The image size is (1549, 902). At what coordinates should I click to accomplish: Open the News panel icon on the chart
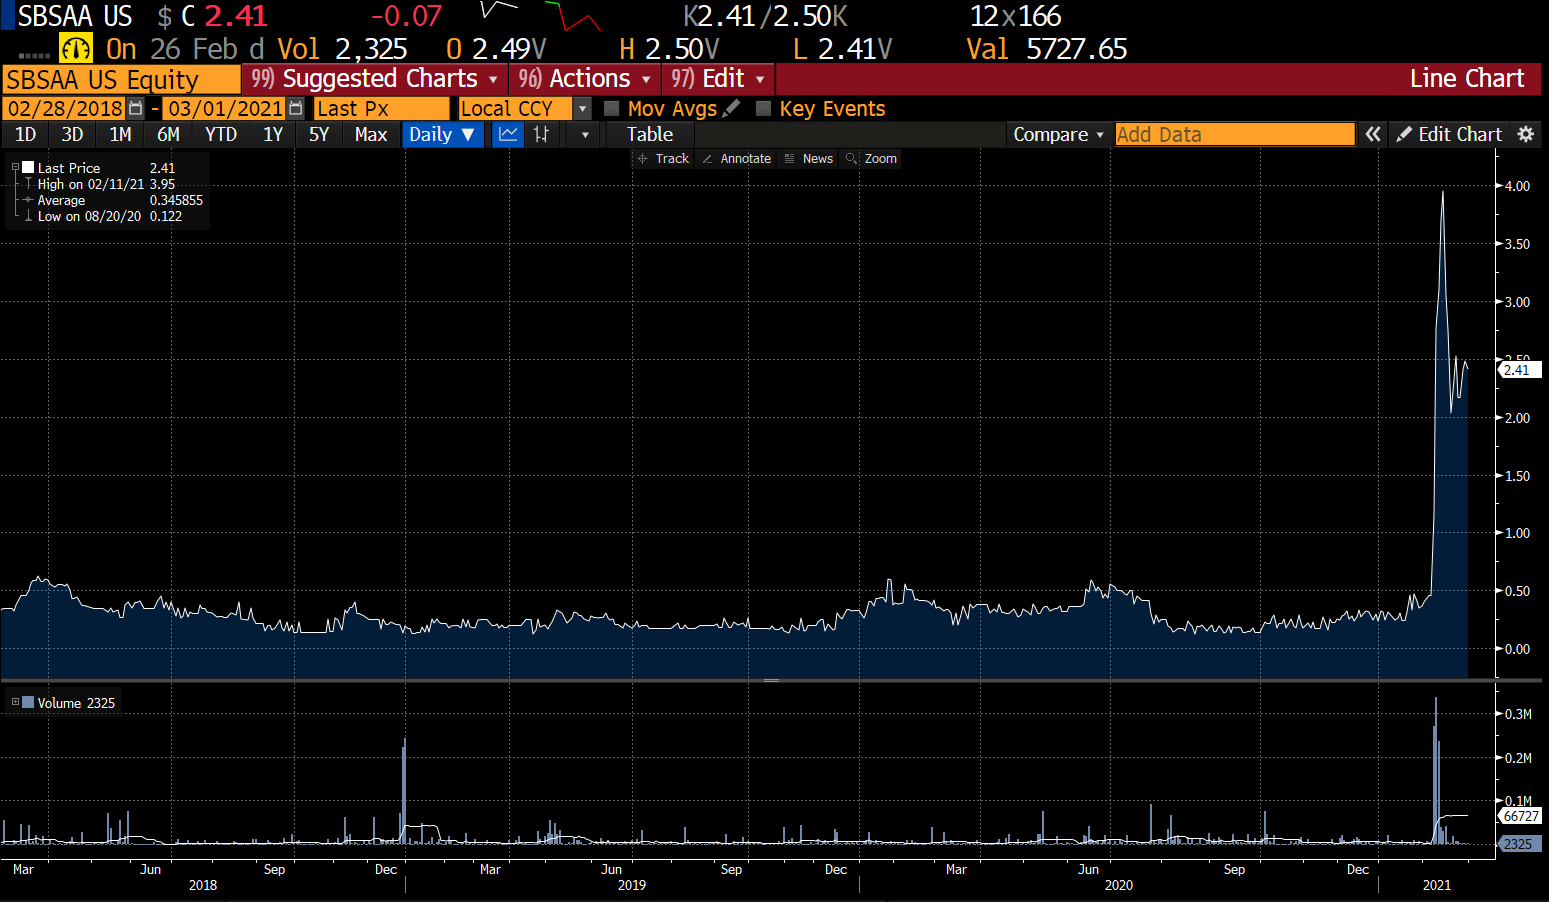[x=808, y=158]
